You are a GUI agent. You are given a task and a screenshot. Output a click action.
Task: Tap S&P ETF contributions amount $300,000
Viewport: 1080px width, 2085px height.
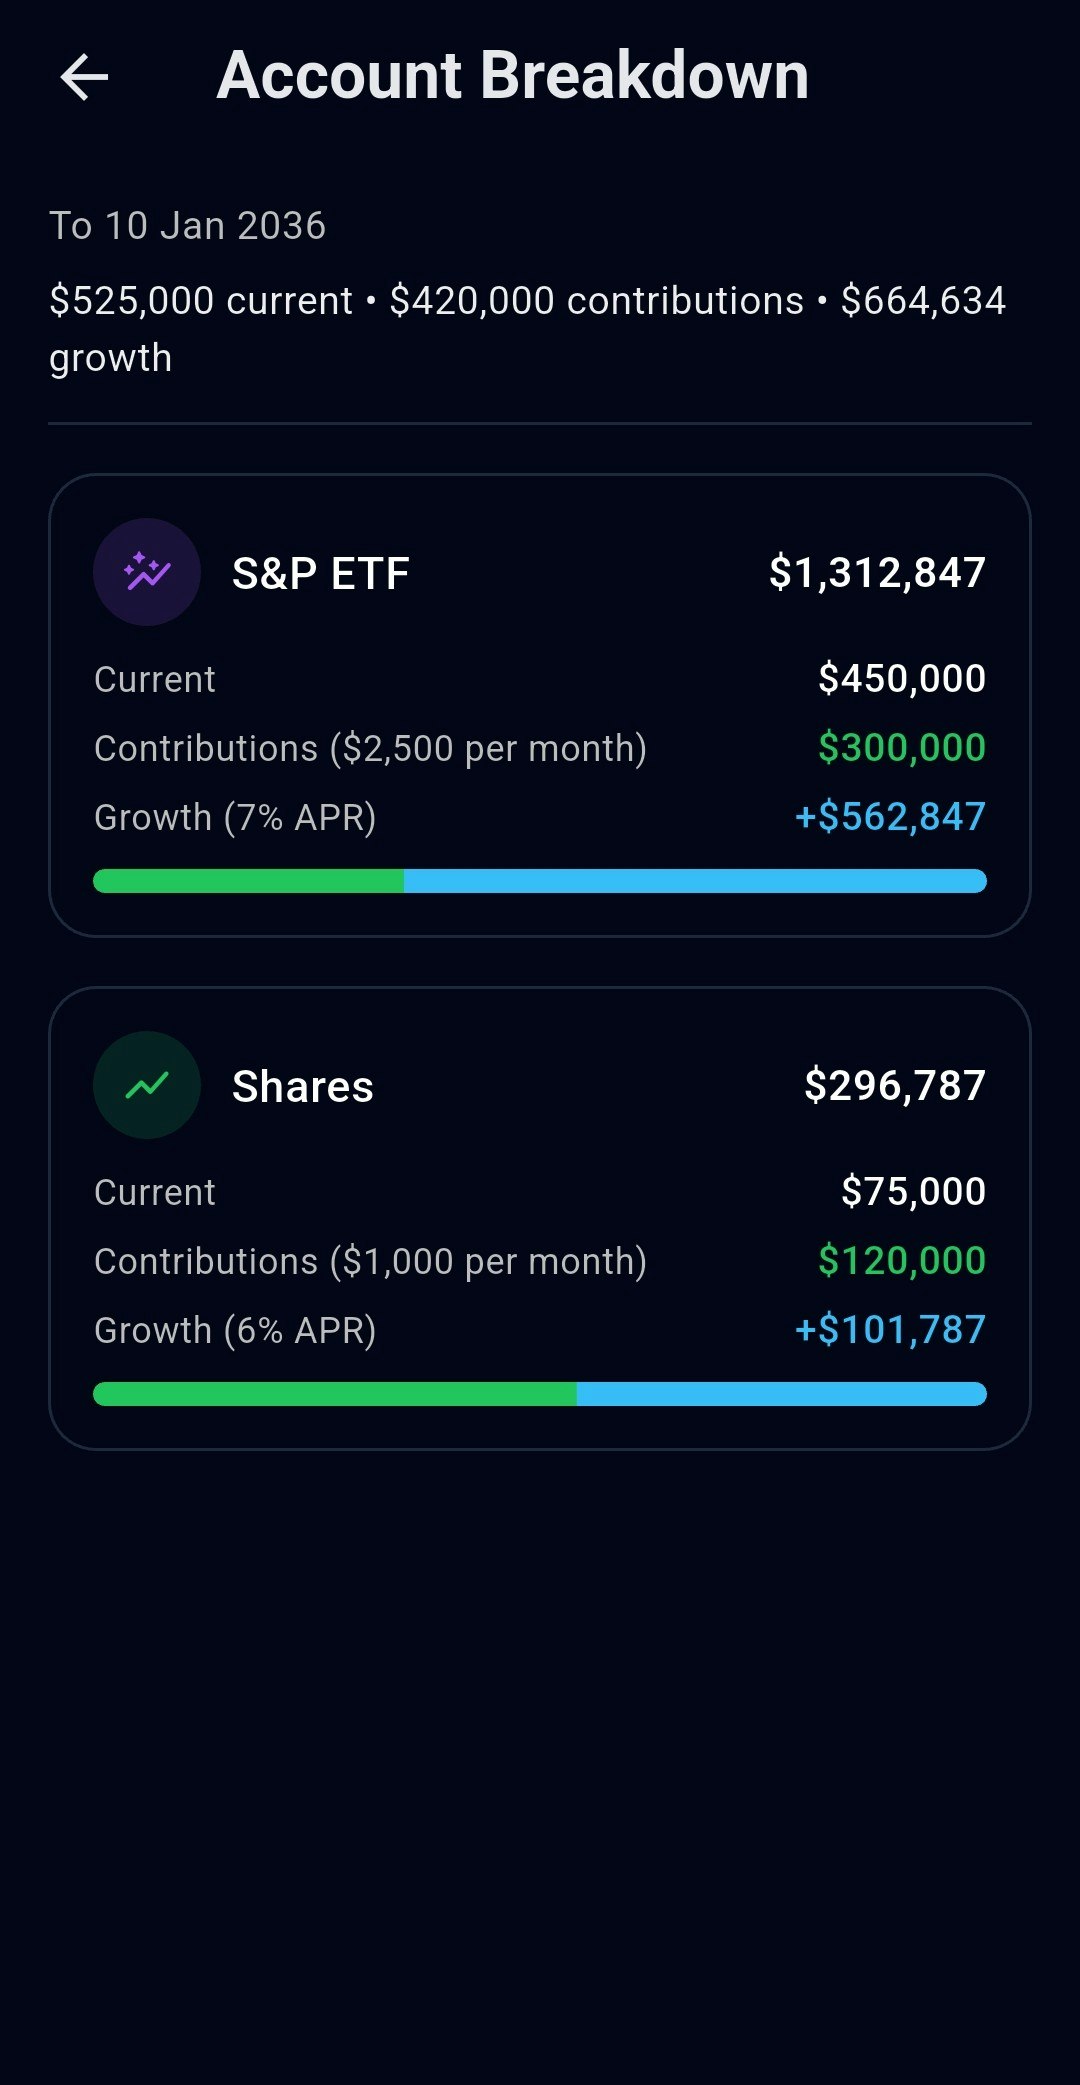902,748
